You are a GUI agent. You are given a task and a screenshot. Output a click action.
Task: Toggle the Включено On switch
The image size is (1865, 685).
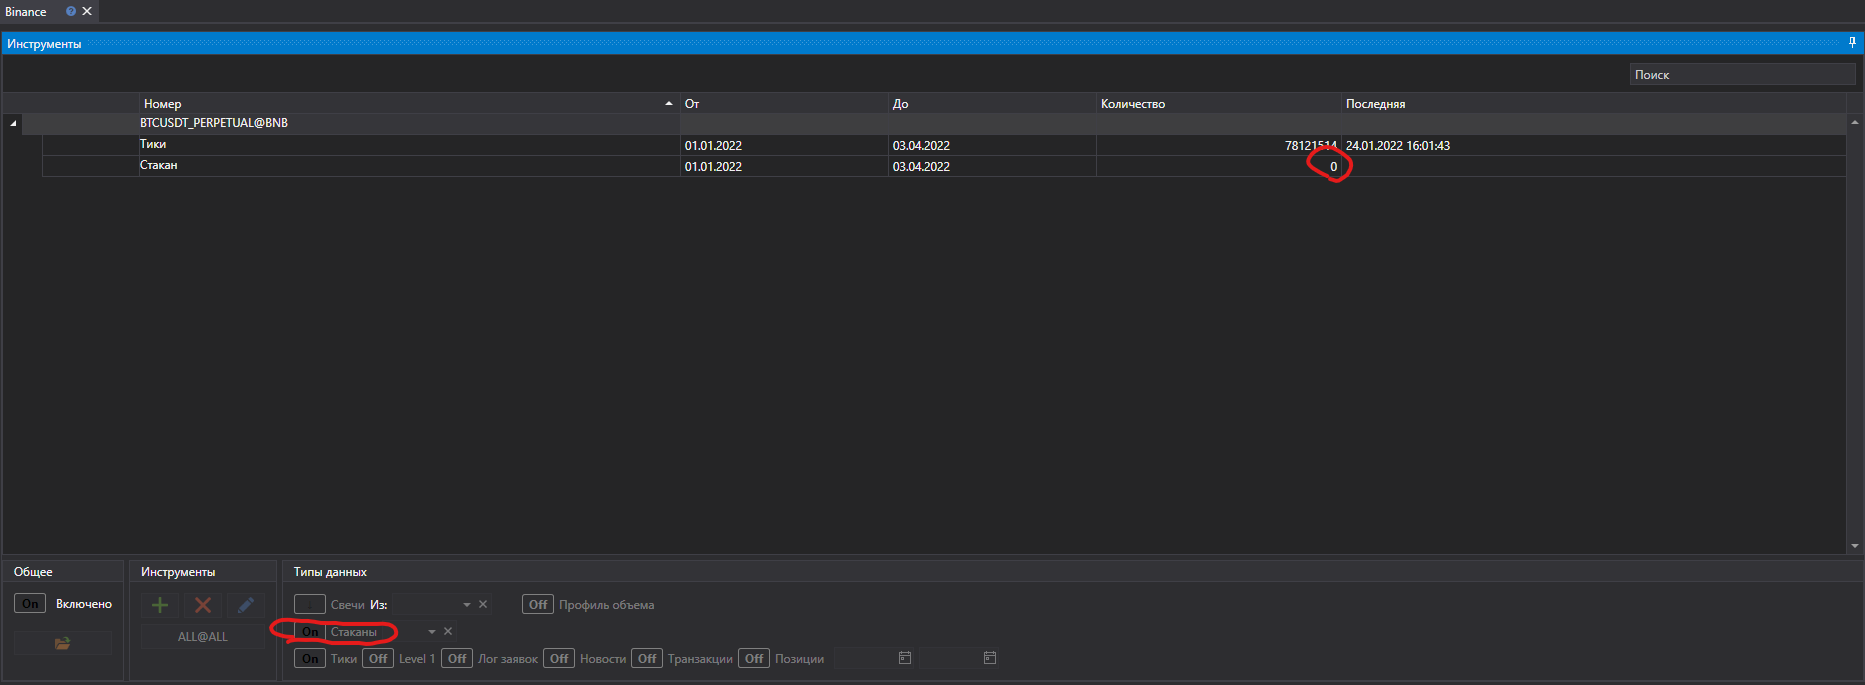(x=30, y=604)
